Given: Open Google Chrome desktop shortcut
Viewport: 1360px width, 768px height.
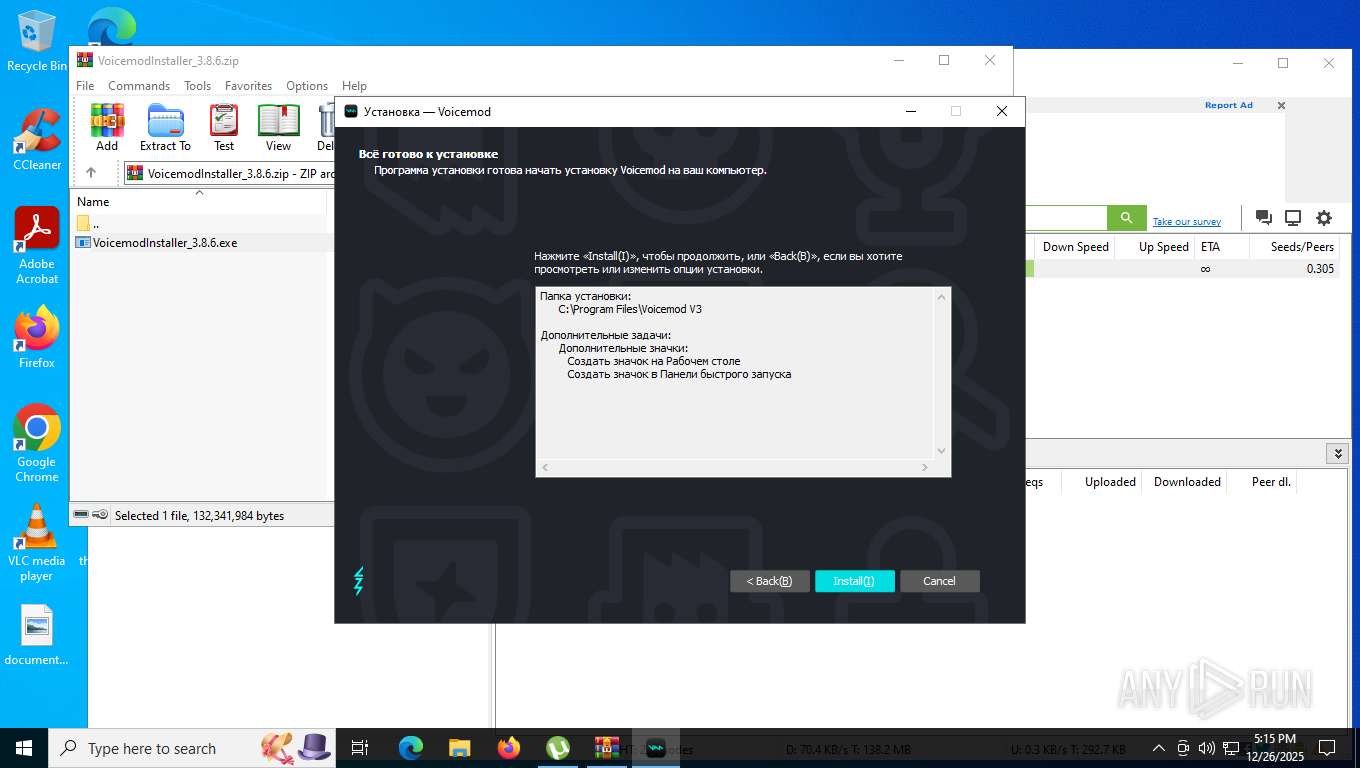Looking at the screenshot, I should tap(37, 443).
